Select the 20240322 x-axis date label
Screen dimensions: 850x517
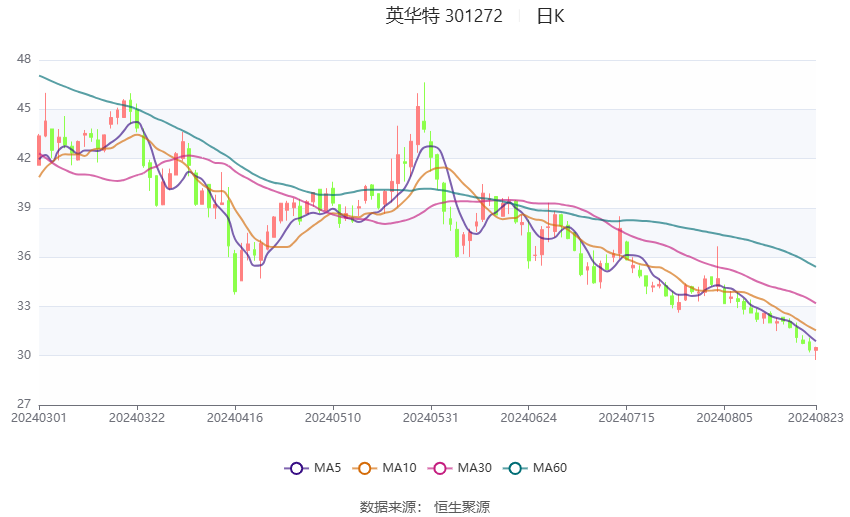[x=137, y=418]
